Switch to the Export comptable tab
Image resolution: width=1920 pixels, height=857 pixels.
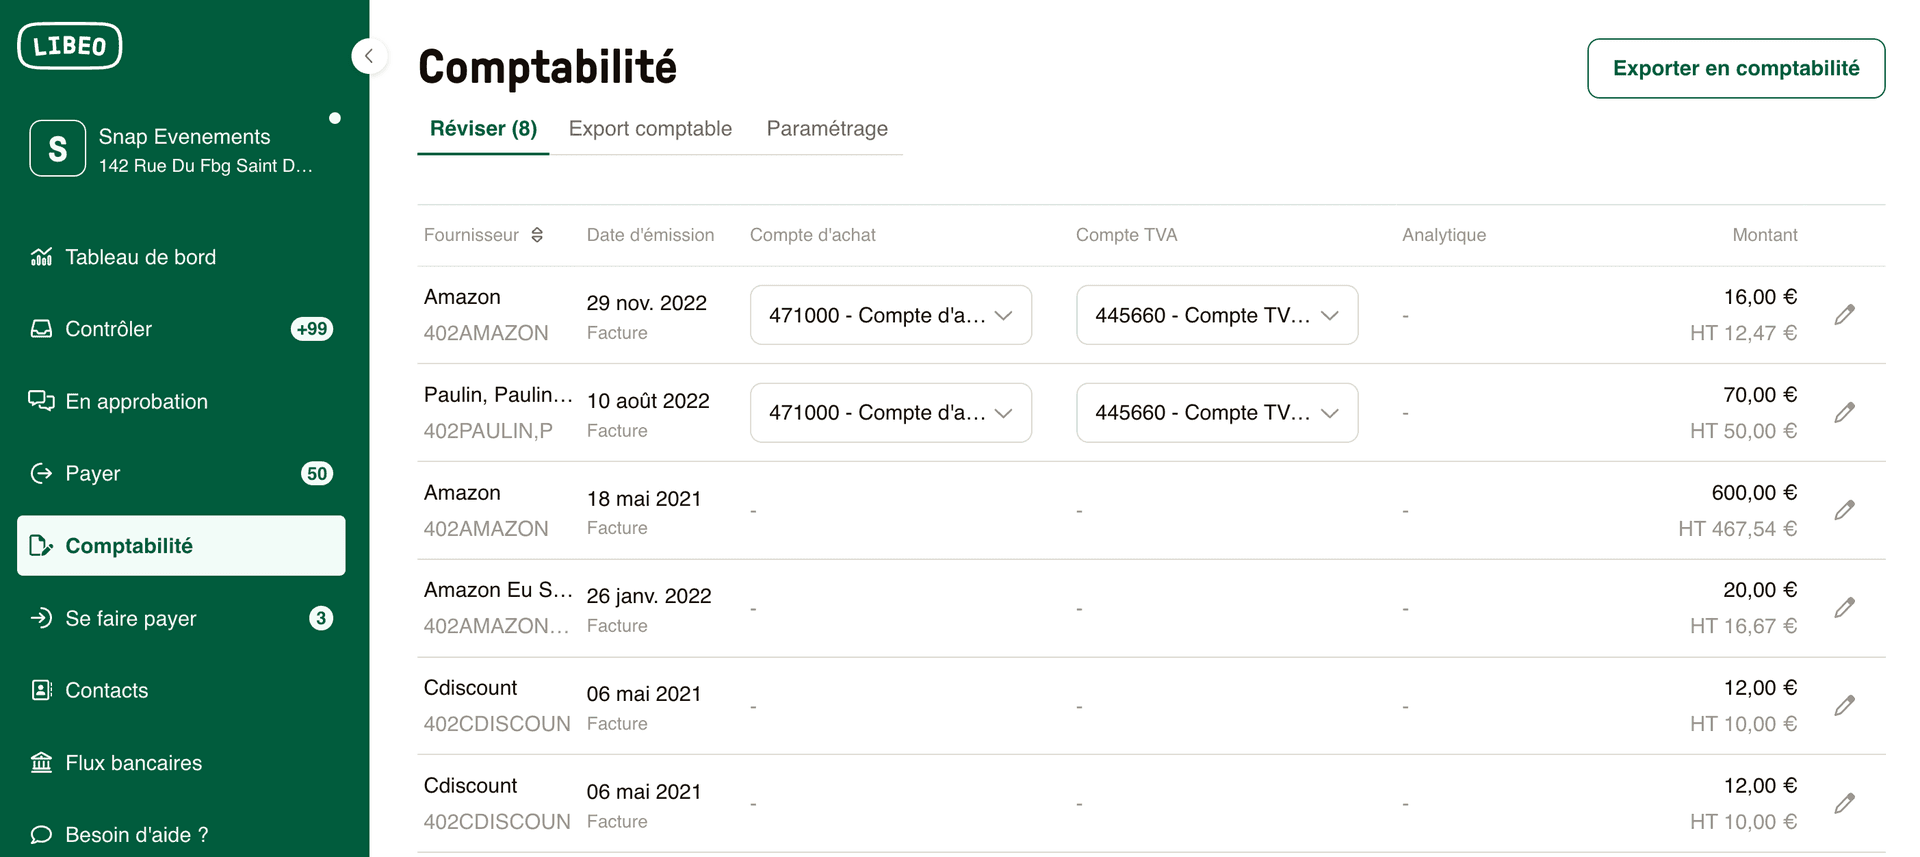pyautogui.click(x=650, y=128)
